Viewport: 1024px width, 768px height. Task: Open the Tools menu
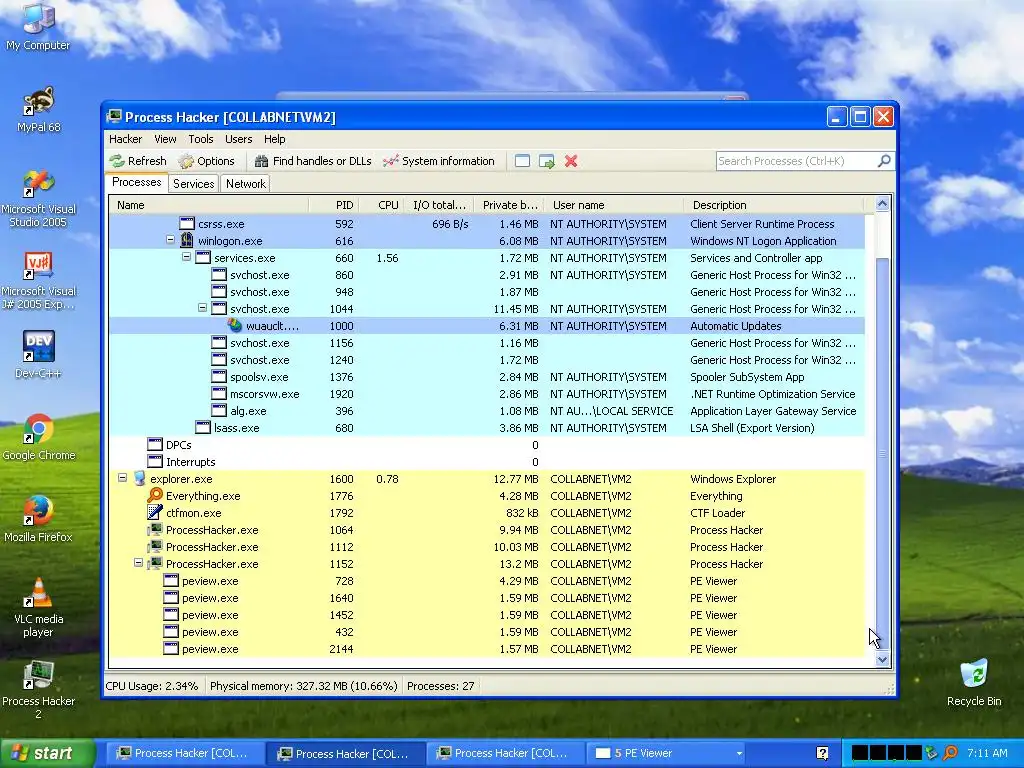pos(200,139)
